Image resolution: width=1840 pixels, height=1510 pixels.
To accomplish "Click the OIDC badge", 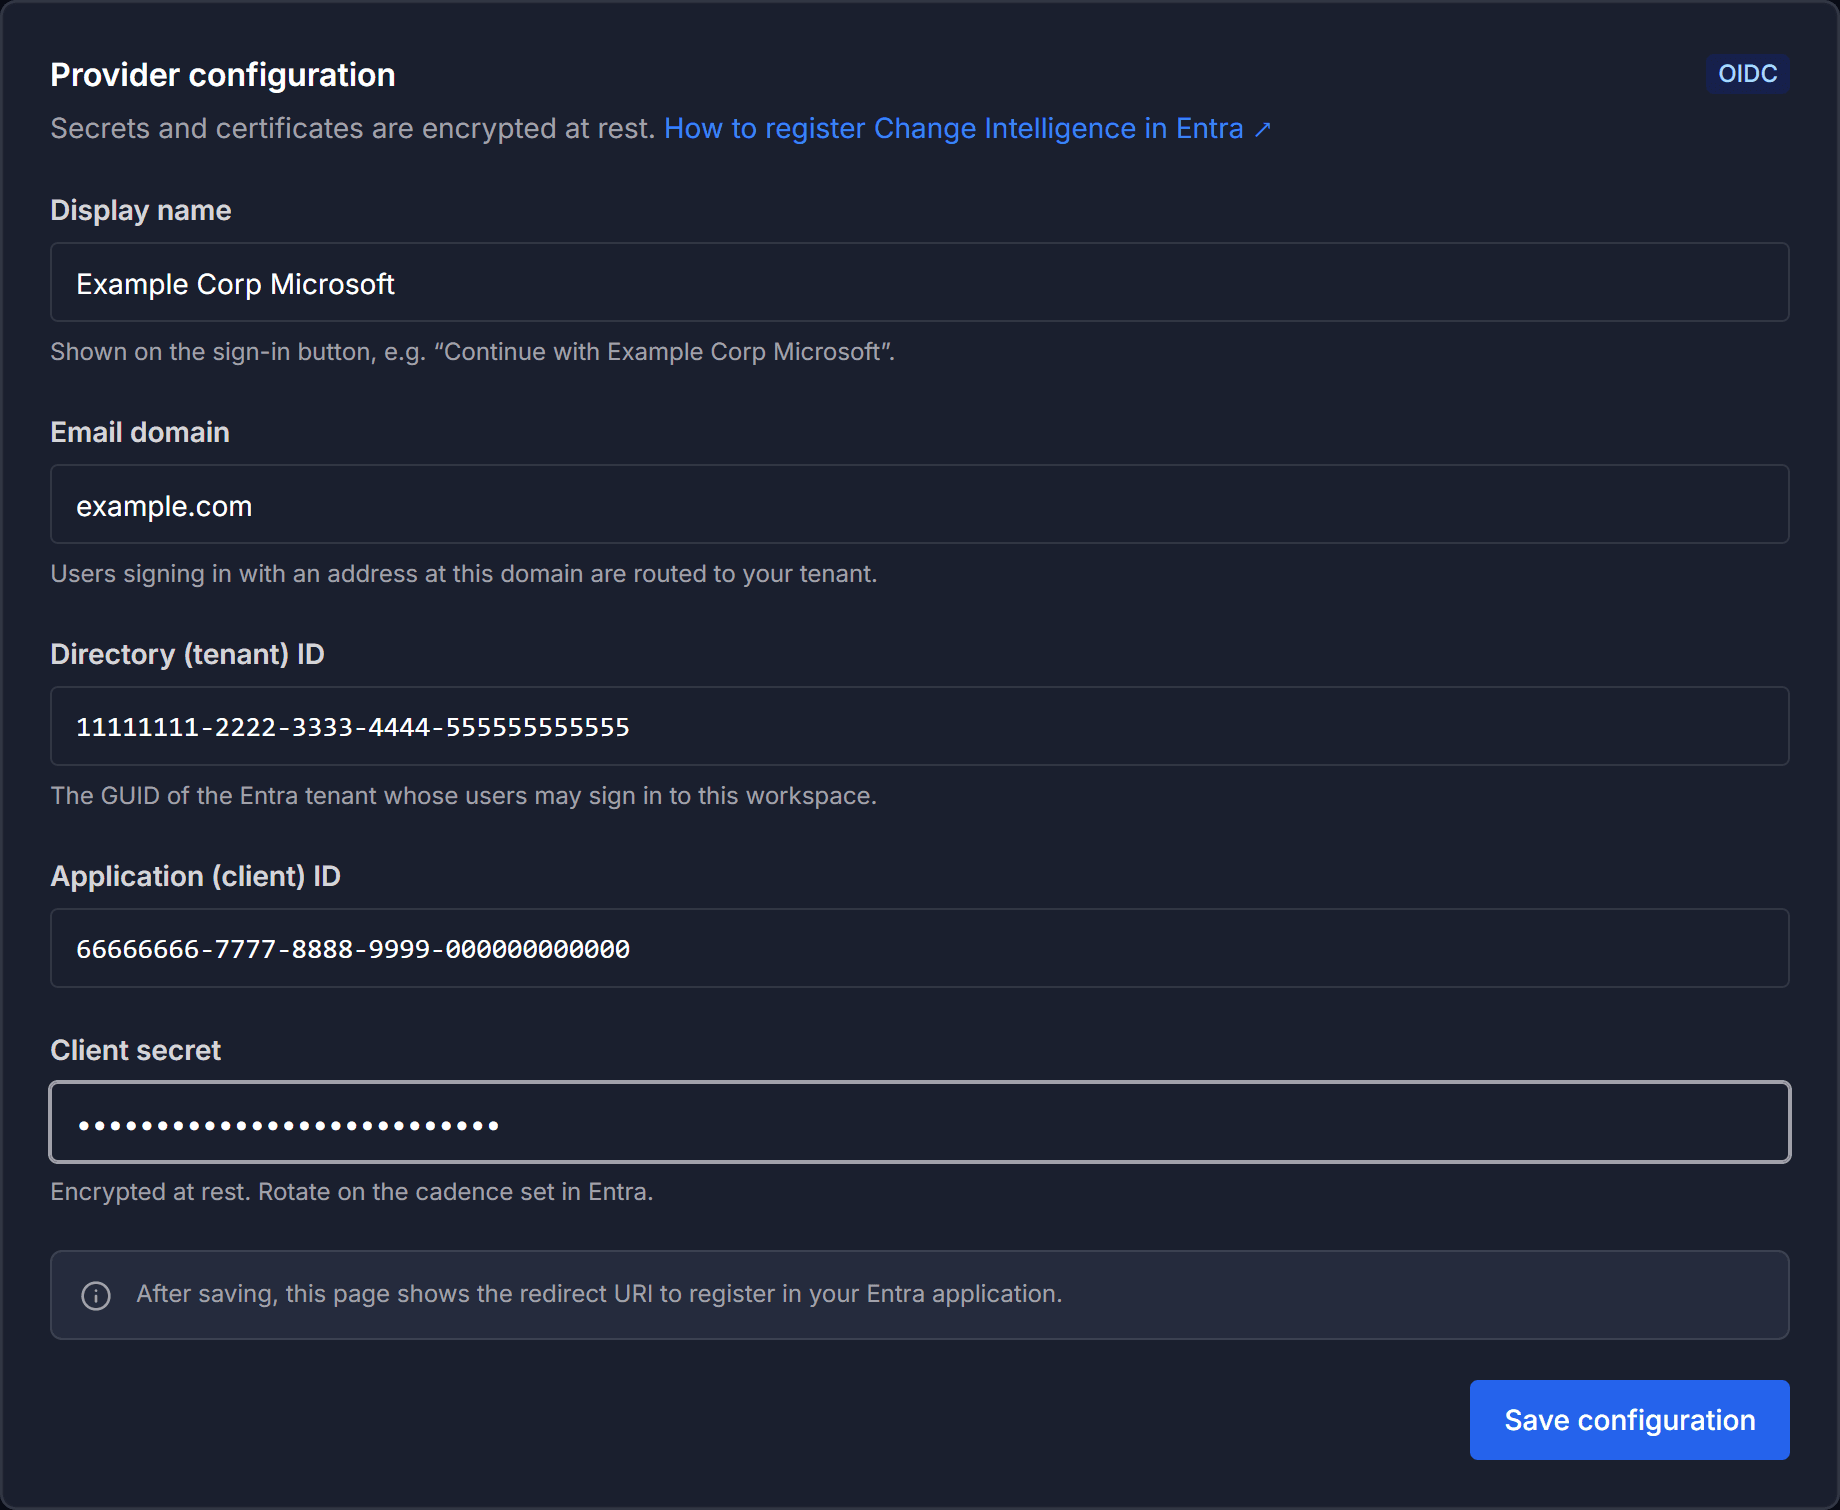I will click(x=1747, y=74).
